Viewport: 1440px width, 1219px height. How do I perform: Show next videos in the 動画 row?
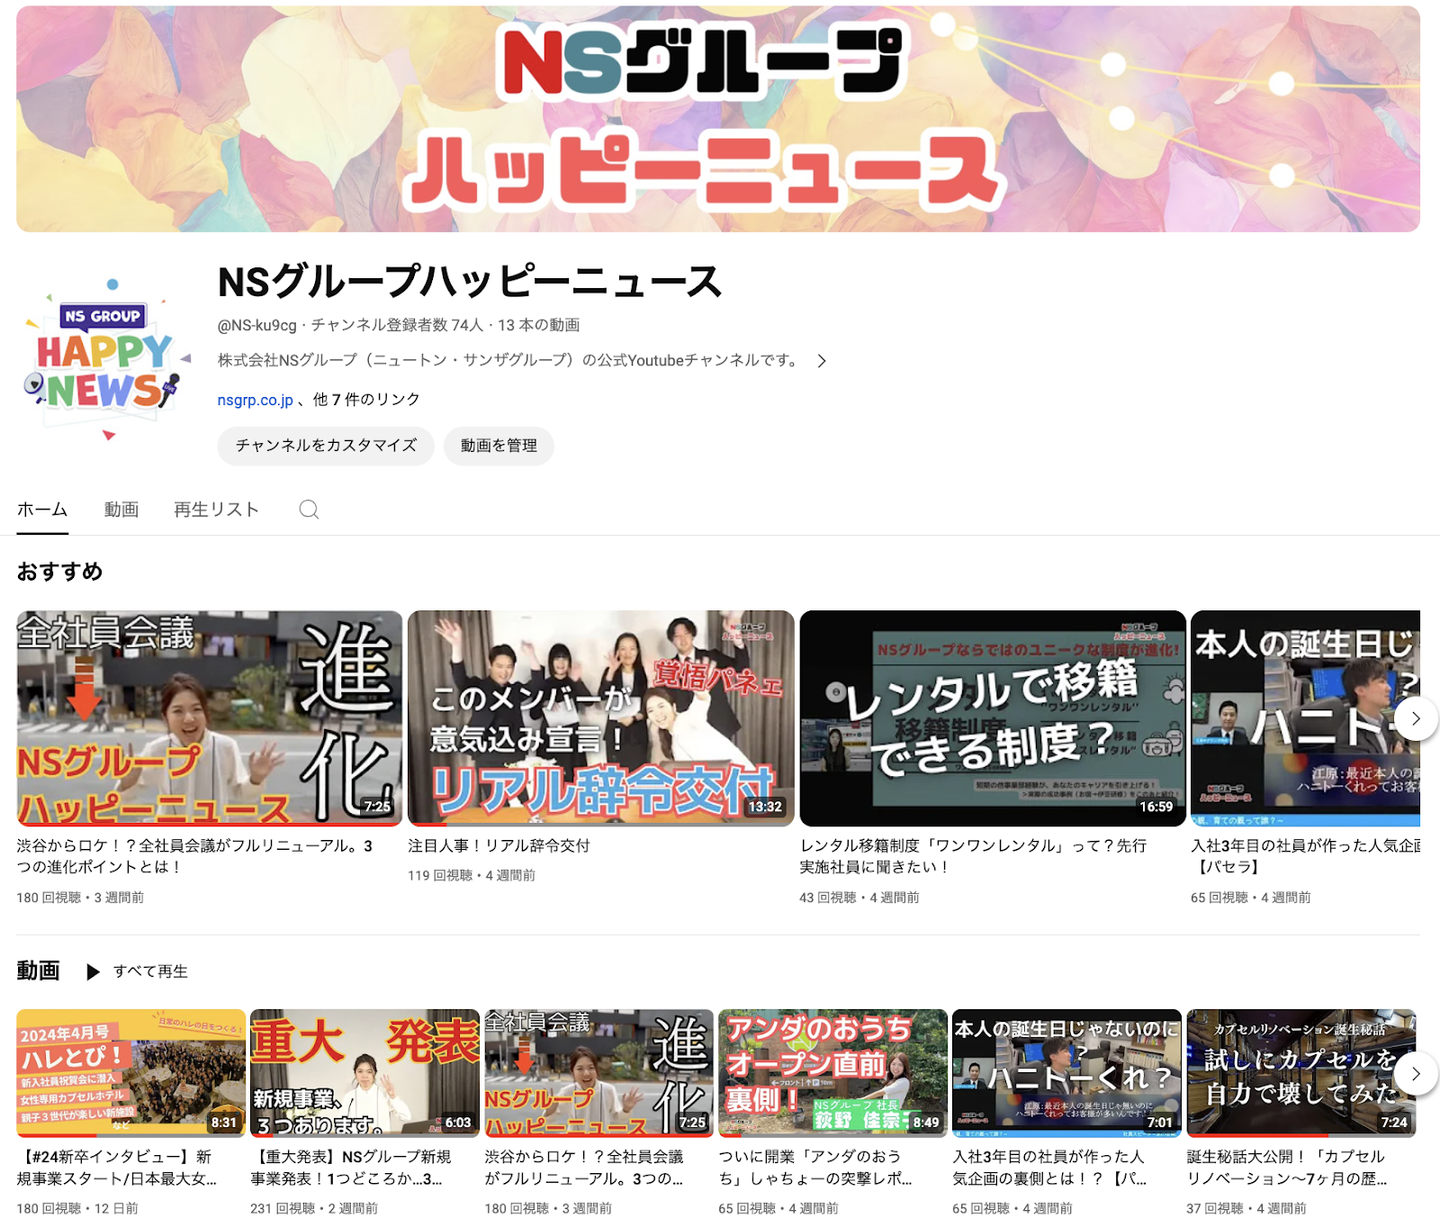(1415, 1073)
